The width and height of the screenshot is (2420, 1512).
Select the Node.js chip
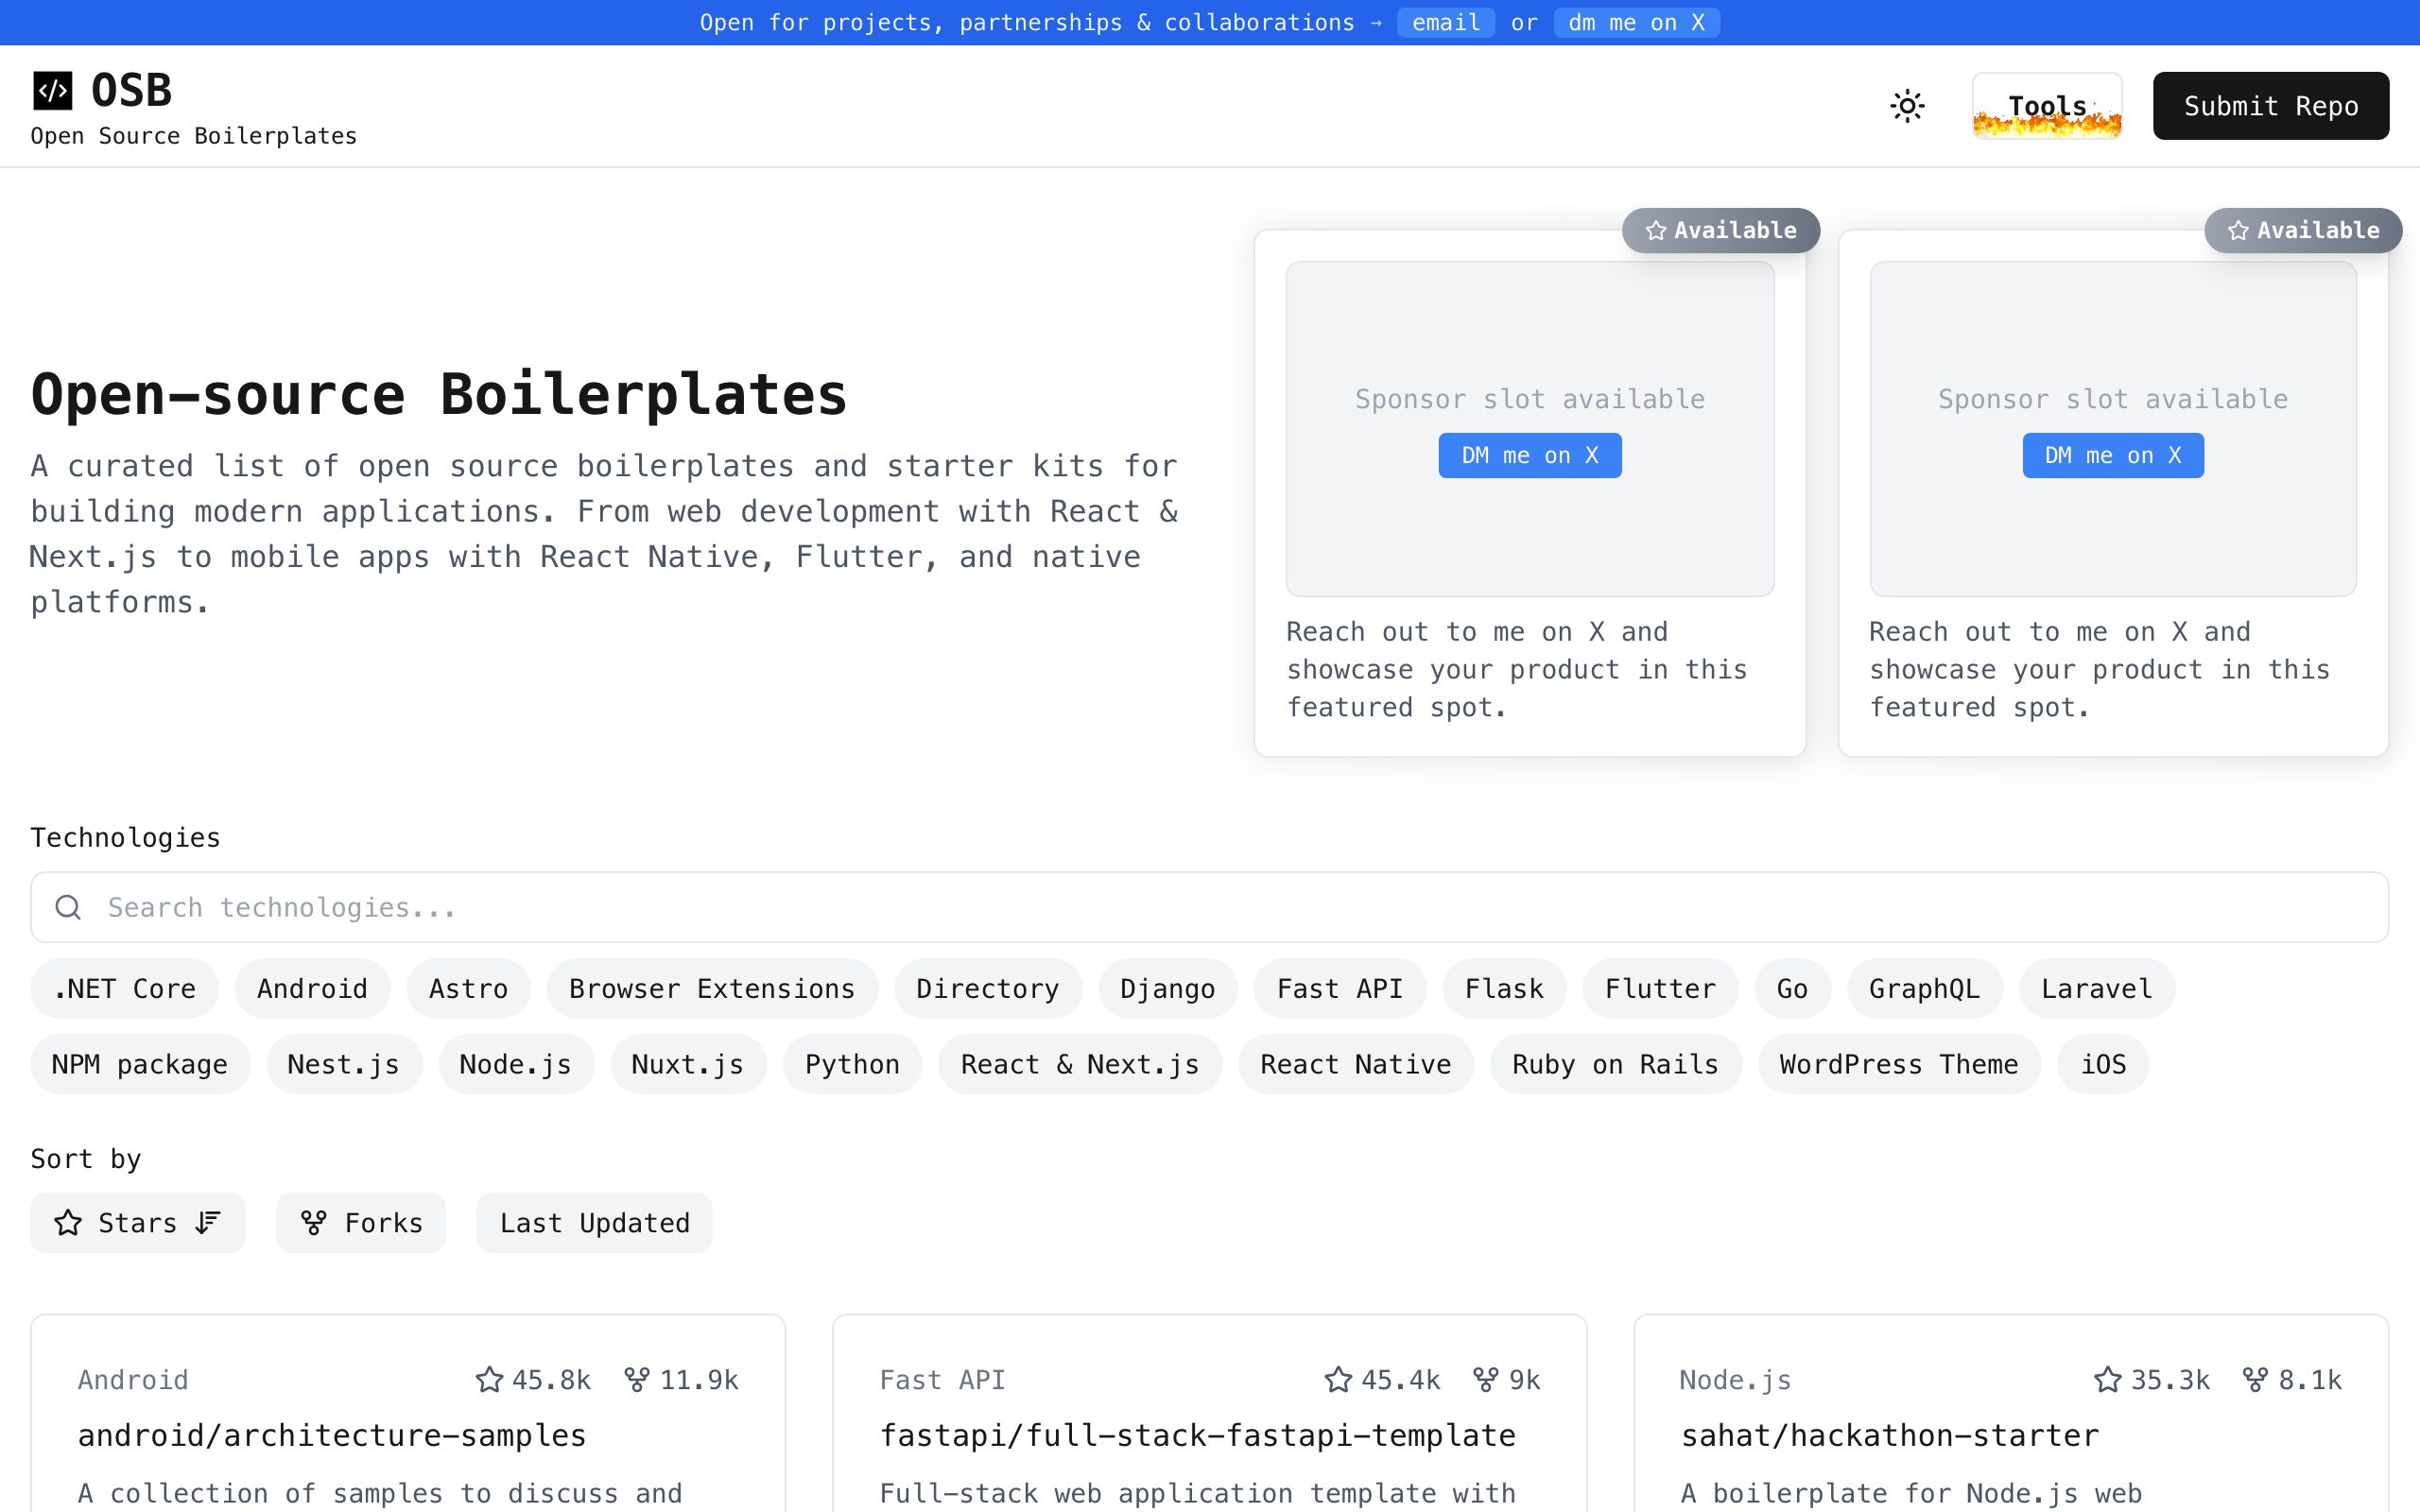click(x=516, y=1064)
